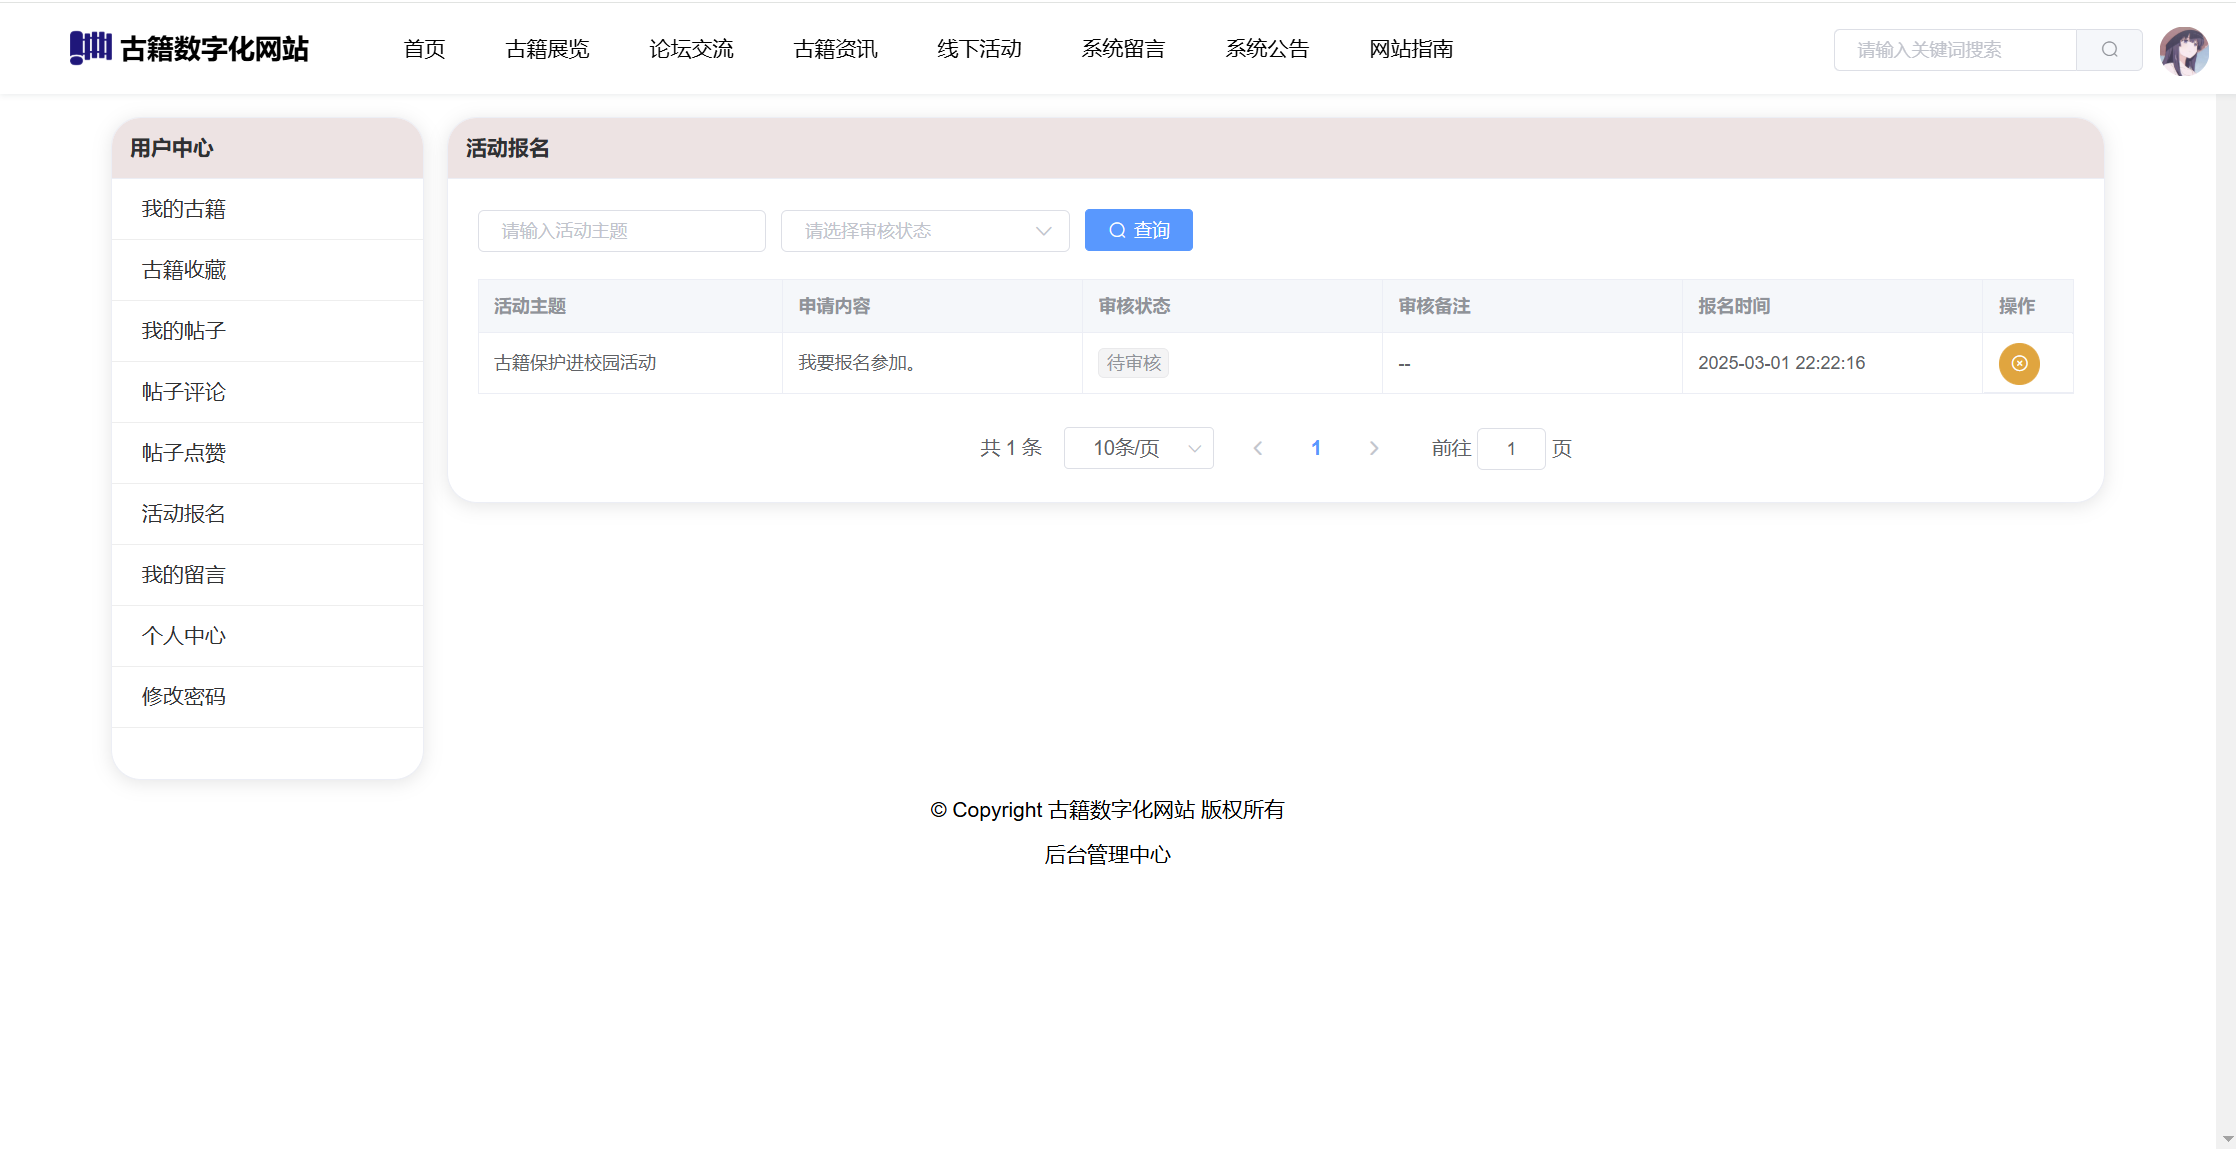The image size is (2236, 1149).
Task: Click the scrollbar down arrow at bottom right
Action: tap(2226, 1139)
